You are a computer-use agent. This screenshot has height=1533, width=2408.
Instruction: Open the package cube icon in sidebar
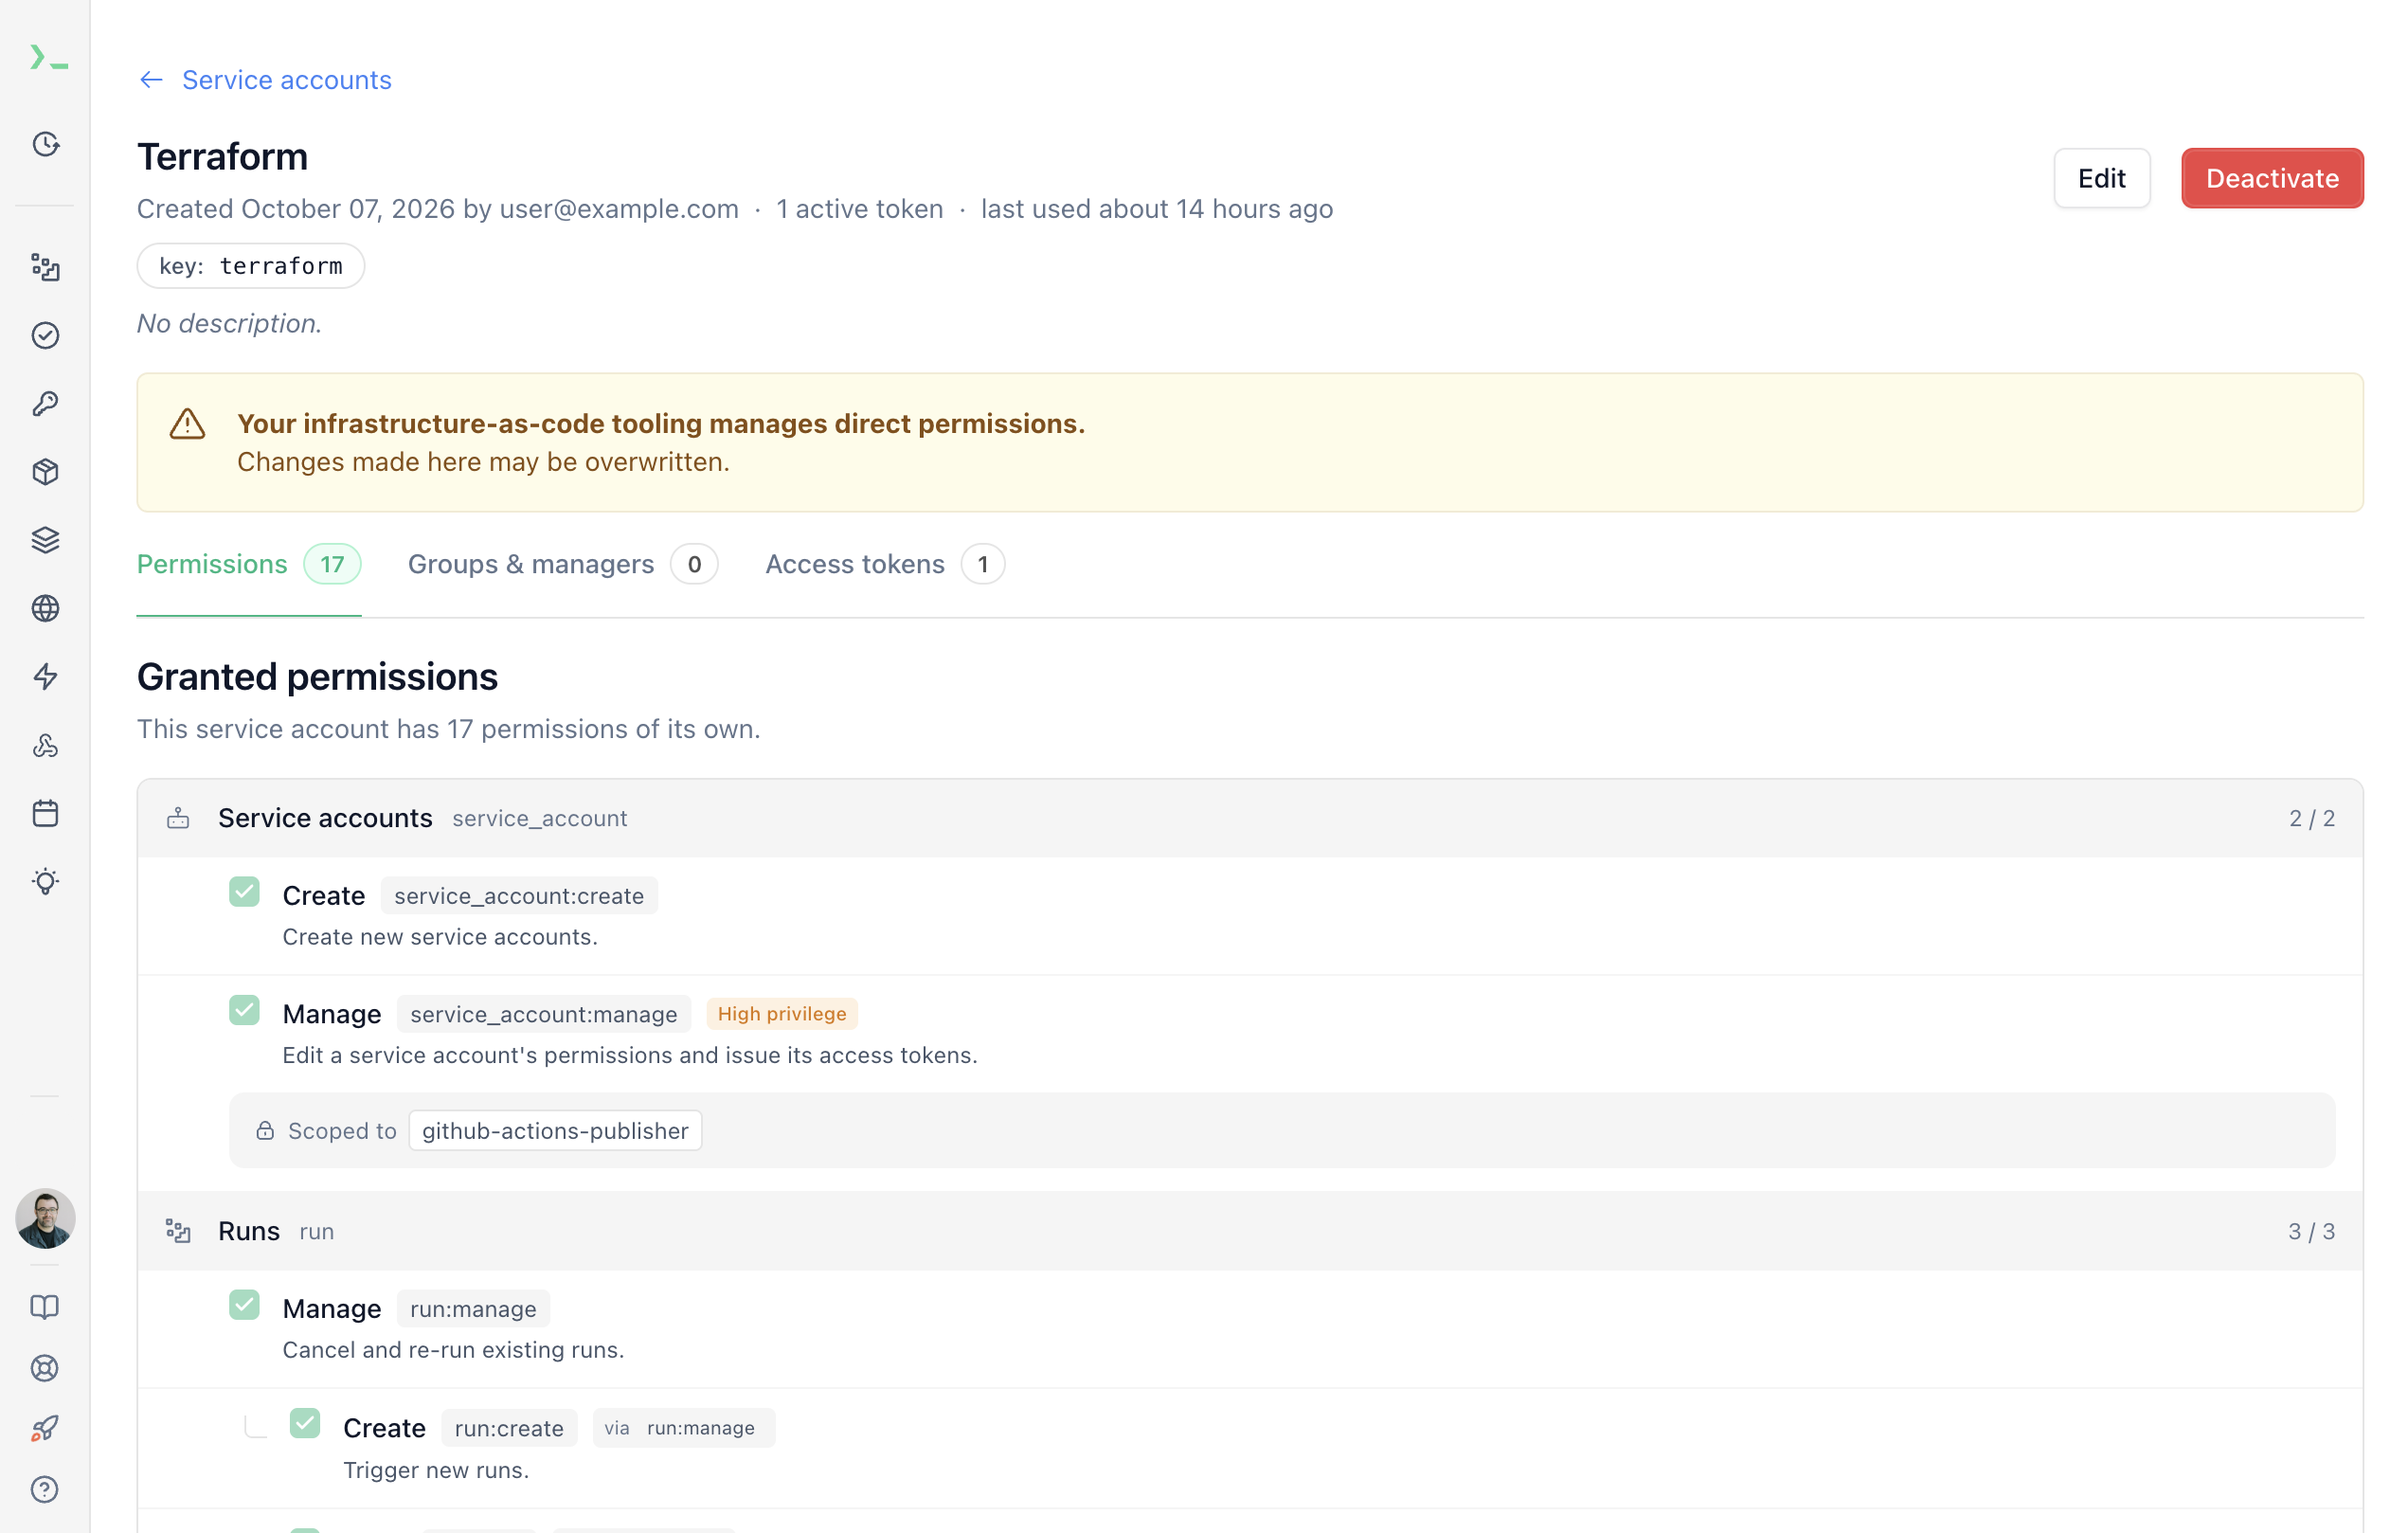[45, 472]
